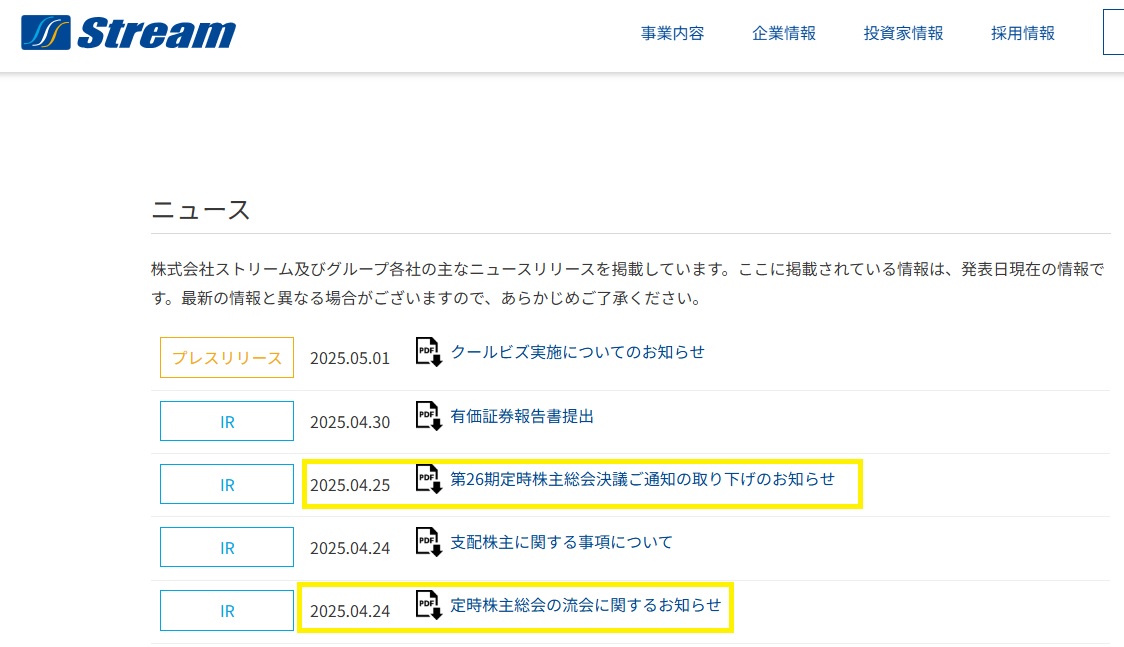Screen dimensions: 1124x647
Task: Click the Stream logo in the header
Action: tap(128, 33)
